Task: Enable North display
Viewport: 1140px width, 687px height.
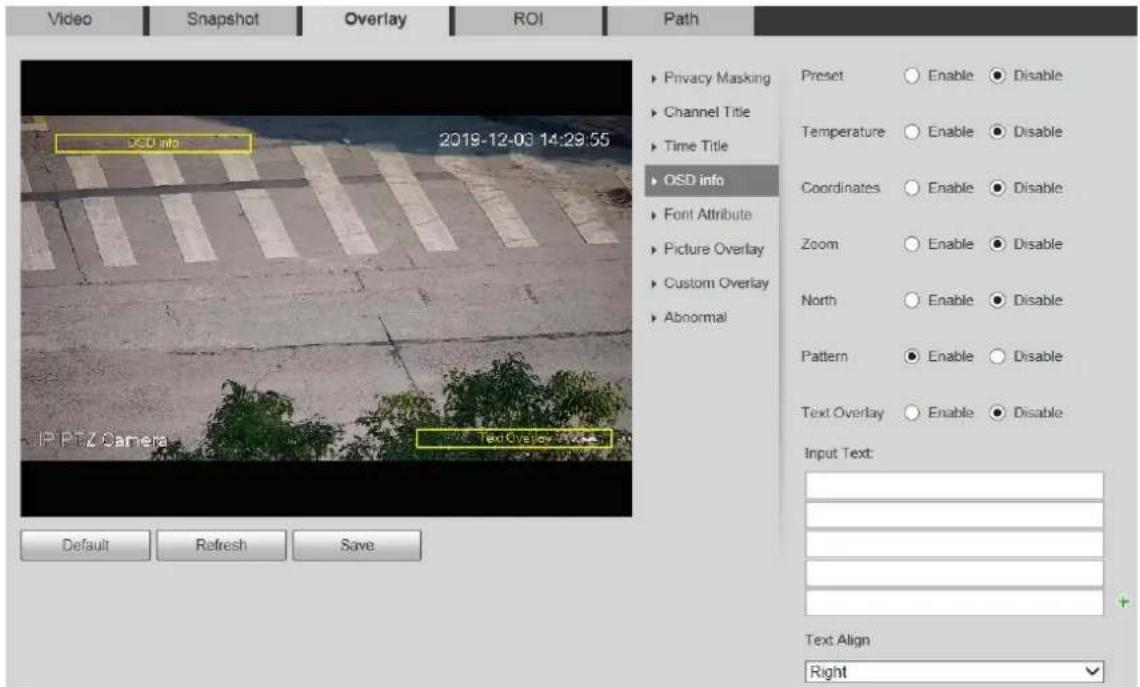Action: 912,300
